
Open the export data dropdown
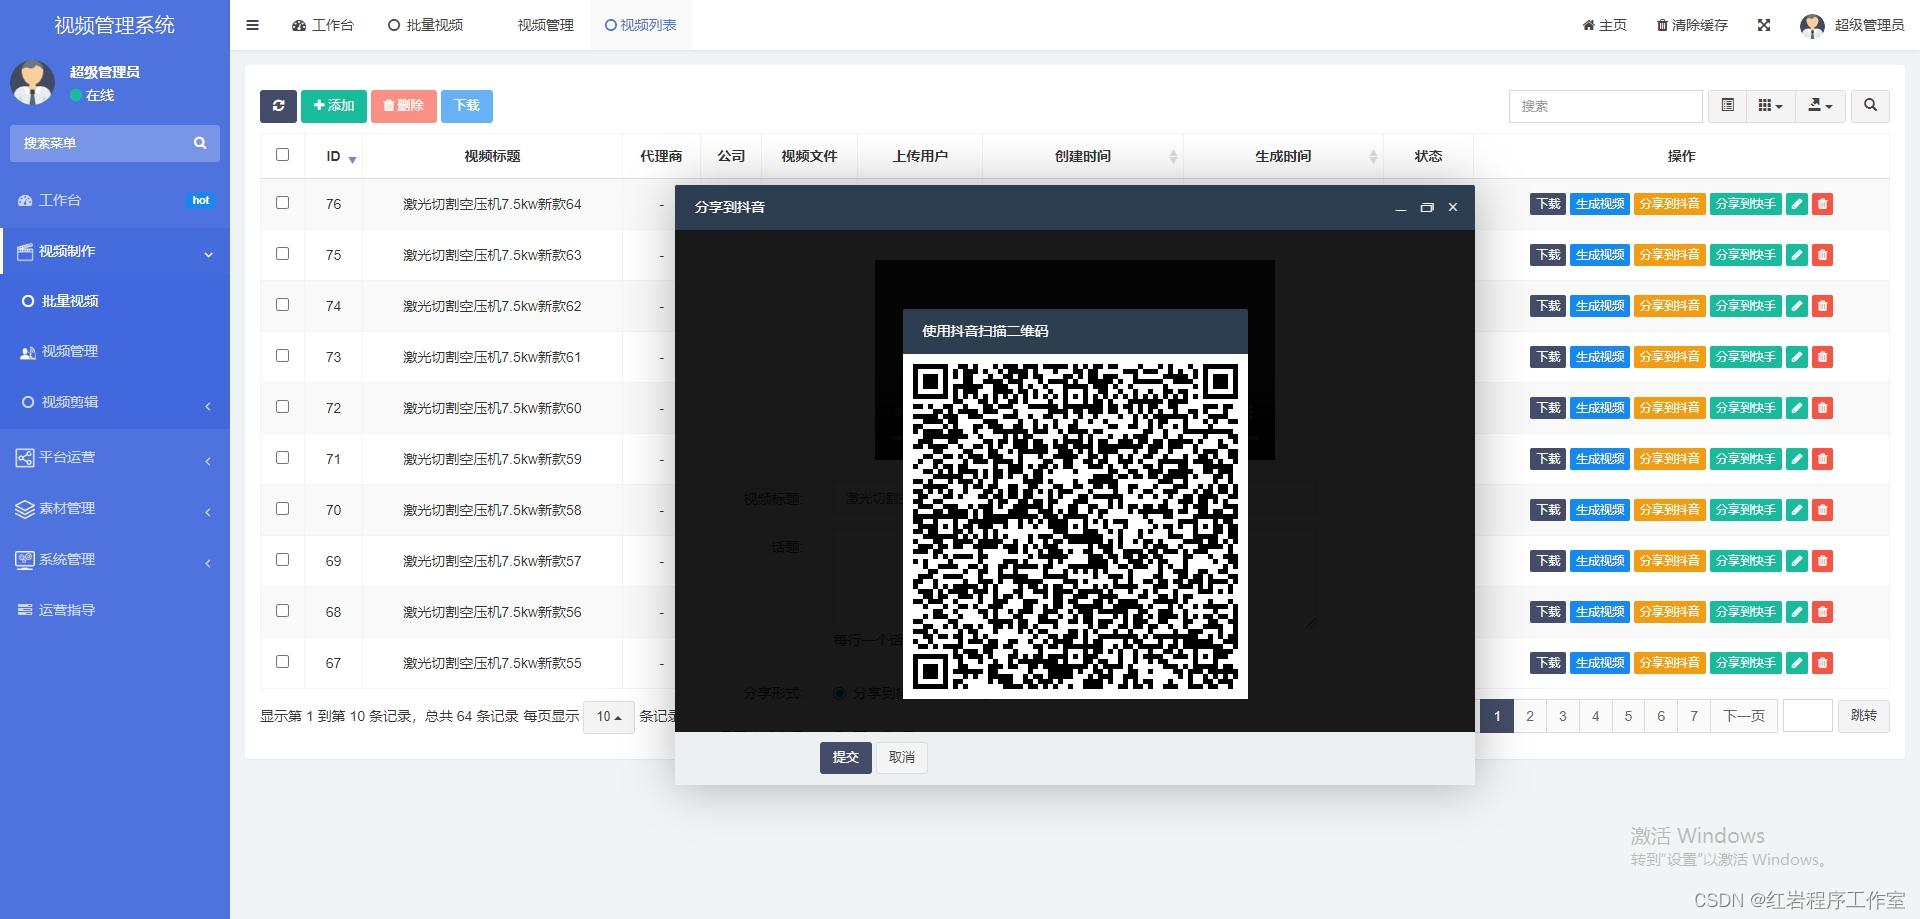[1820, 106]
